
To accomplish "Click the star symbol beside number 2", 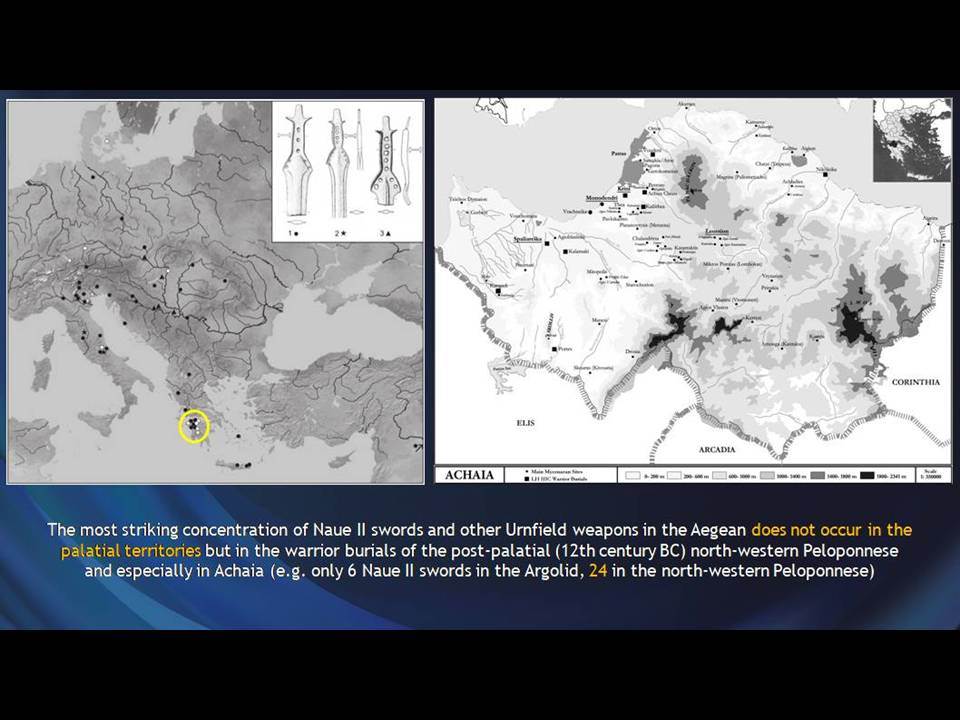I will coord(344,233).
